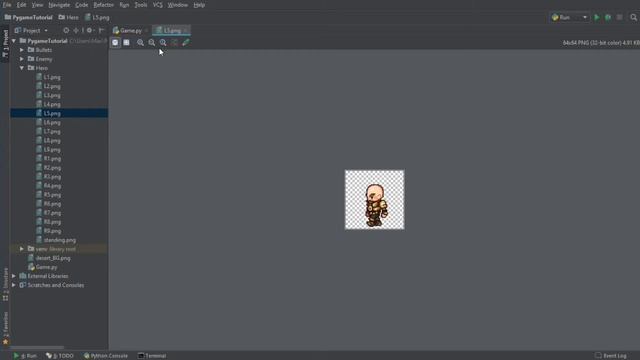The image size is (640, 360).
Task: Expand the Enemy folder
Action: pos(22,59)
